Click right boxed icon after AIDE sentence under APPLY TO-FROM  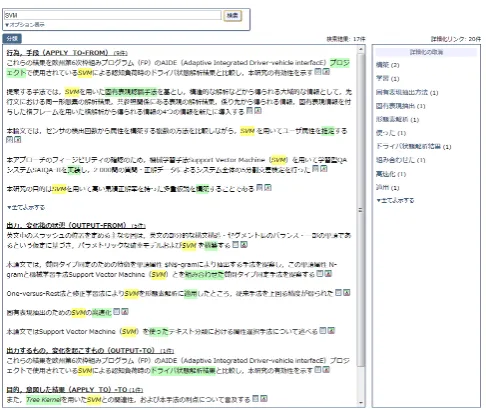click(x=326, y=72)
